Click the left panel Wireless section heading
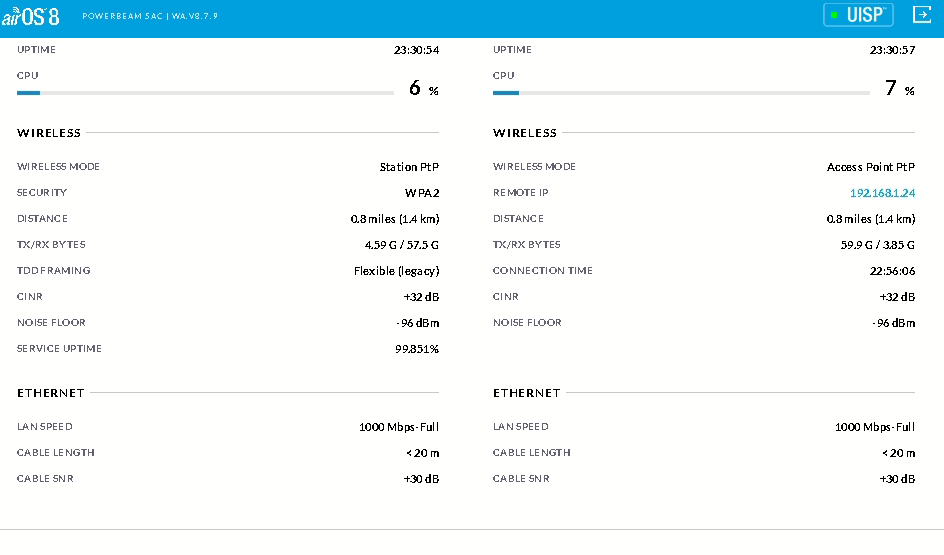Image resolution: width=944 pixels, height=555 pixels. [x=49, y=133]
